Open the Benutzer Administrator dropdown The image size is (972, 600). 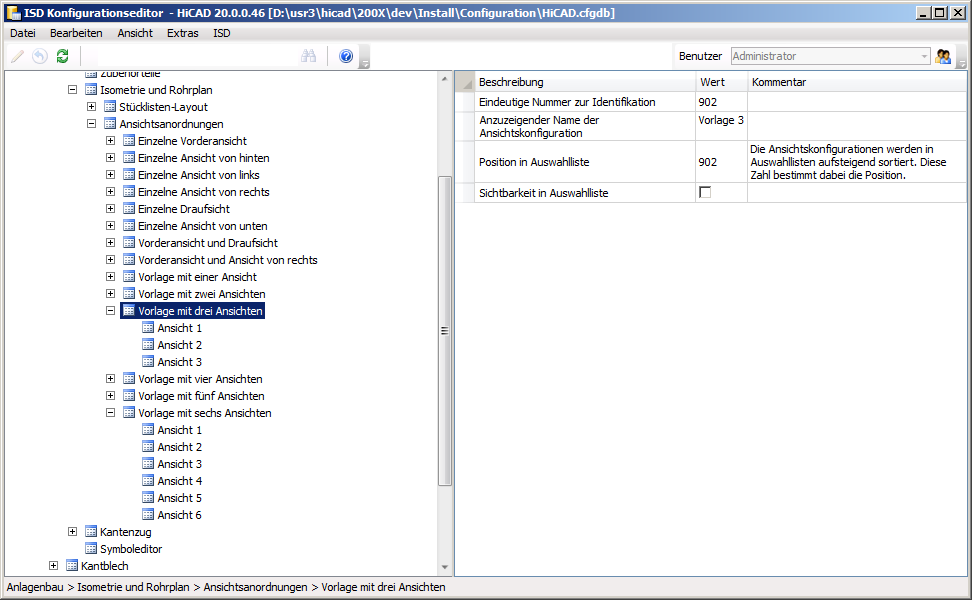[924, 56]
